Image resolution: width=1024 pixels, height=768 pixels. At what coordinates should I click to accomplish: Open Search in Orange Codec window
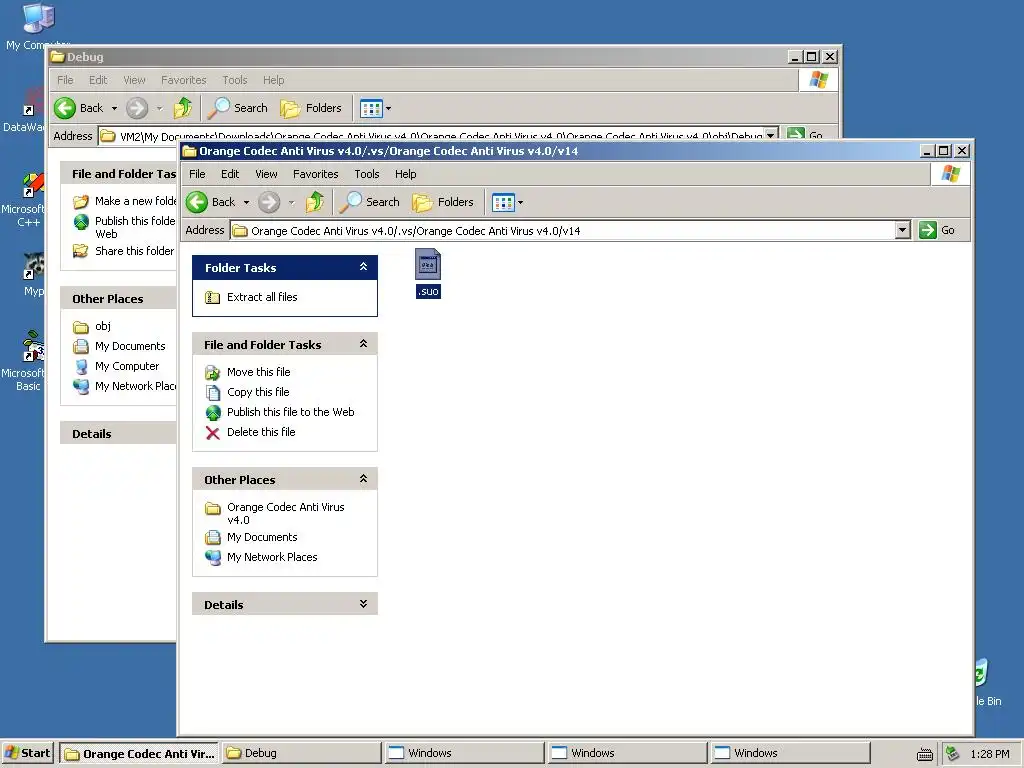pyautogui.click(x=370, y=202)
